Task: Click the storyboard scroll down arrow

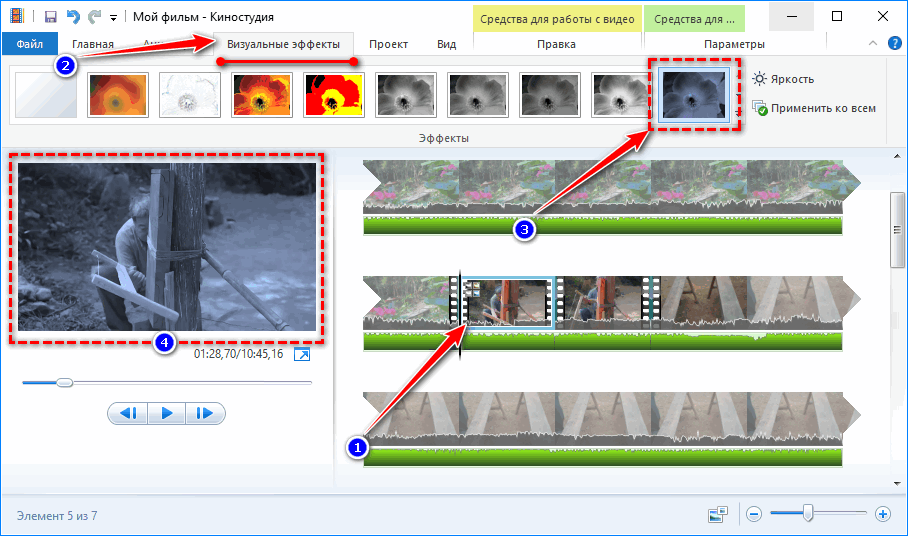Action: point(897,483)
